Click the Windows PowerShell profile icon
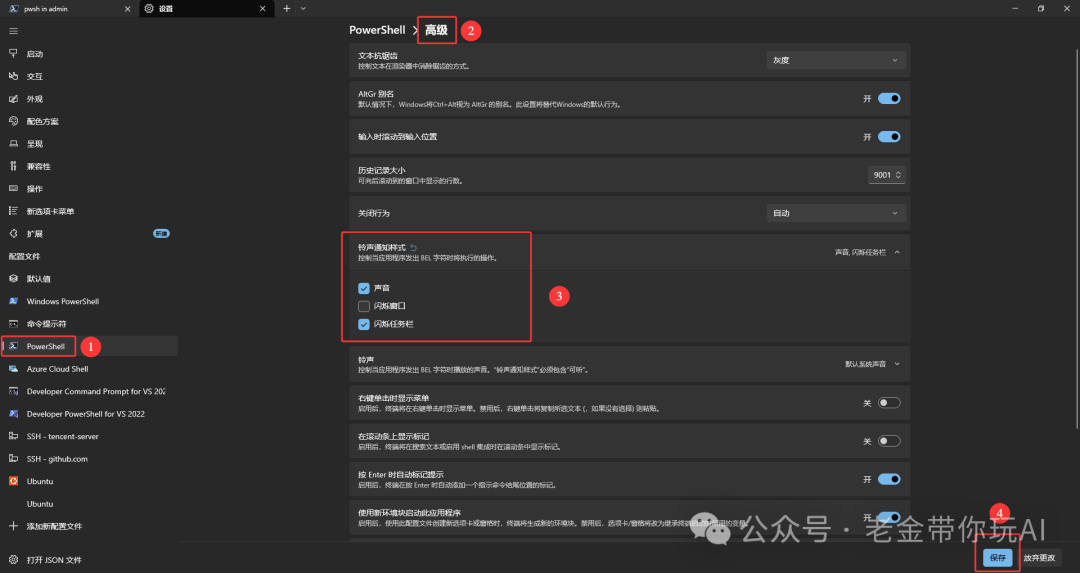This screenshot has width=1080, height=573. pyautogui.click(x=13, y=301)
